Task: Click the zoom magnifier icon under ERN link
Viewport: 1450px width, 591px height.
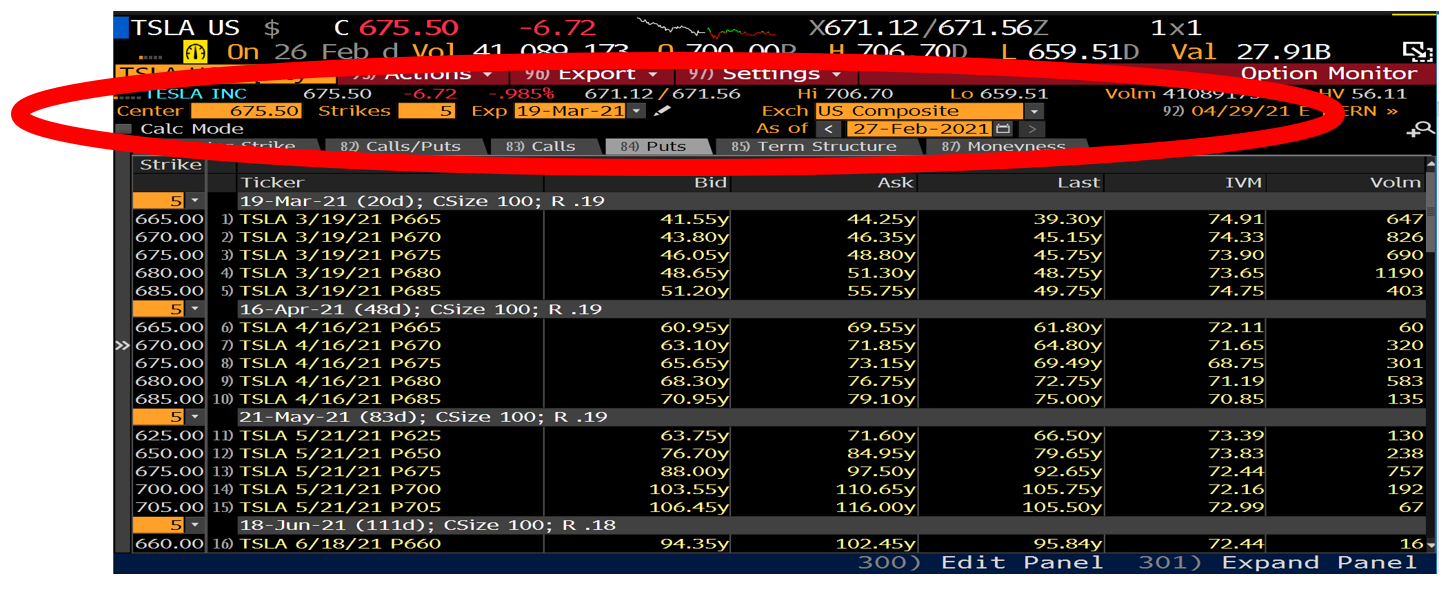Action: pyautogui.click(x=1419, y=130)
